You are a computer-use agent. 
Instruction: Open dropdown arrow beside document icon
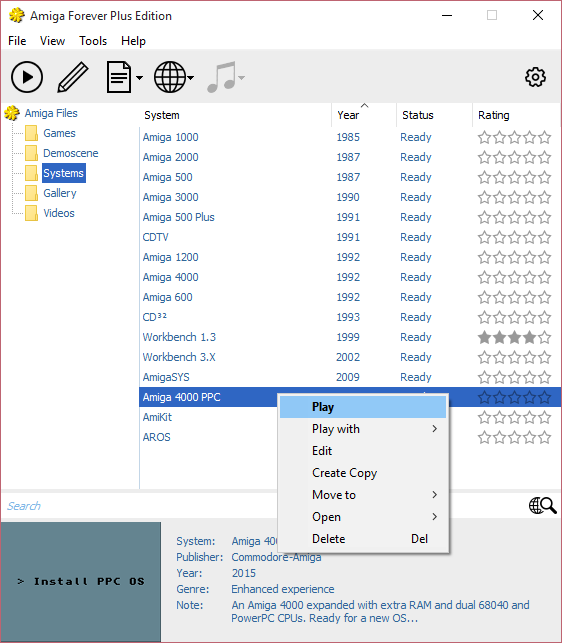[139, 78]
